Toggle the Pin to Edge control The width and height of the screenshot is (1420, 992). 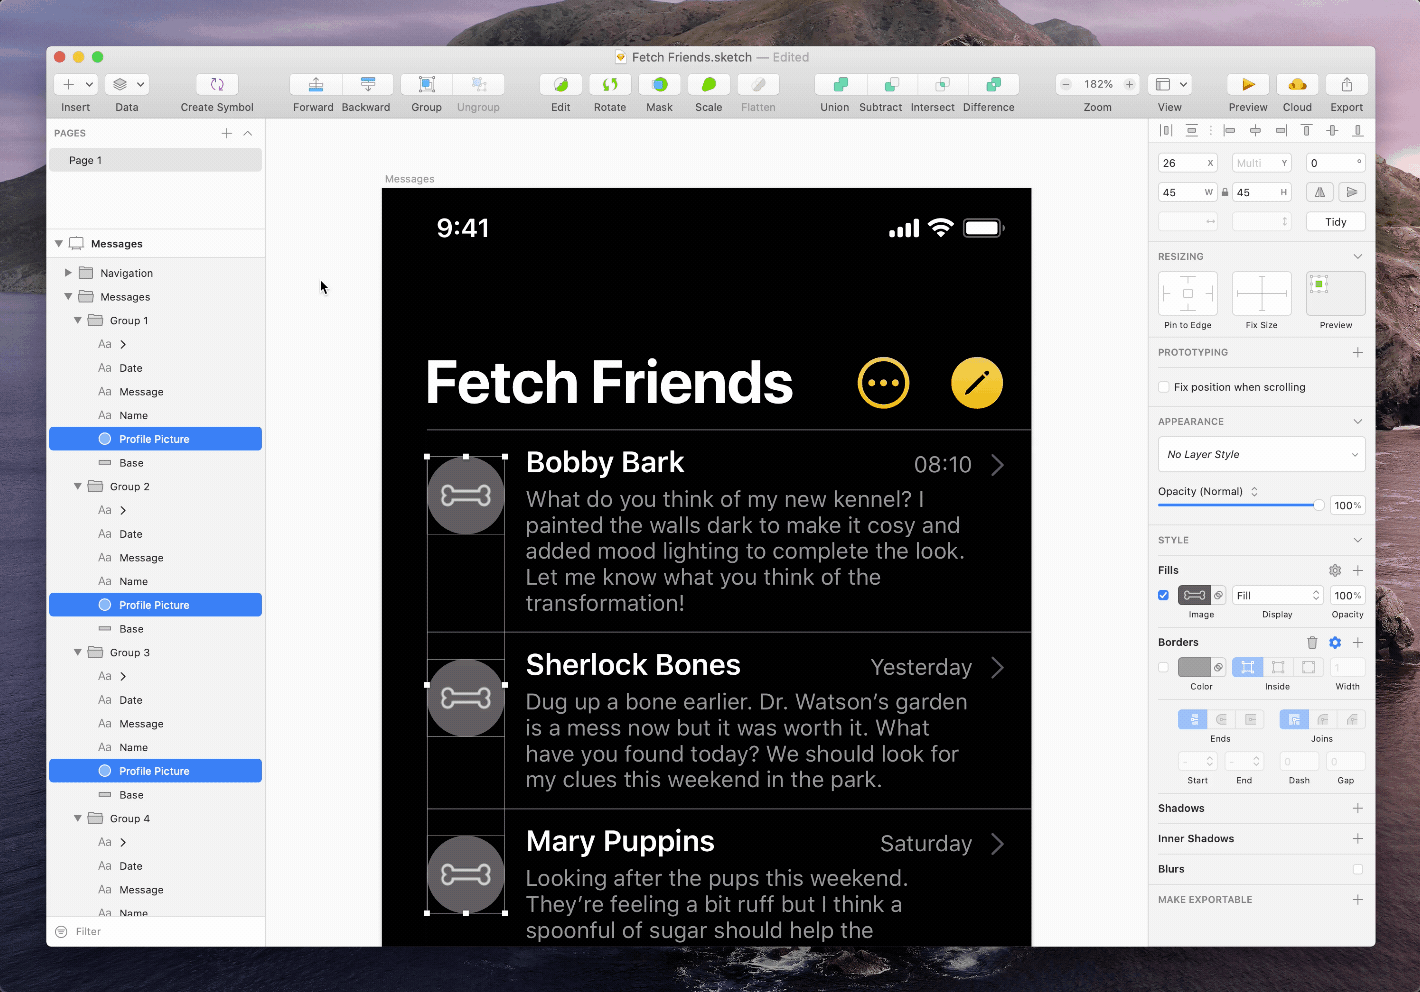tap(1188, 294)
